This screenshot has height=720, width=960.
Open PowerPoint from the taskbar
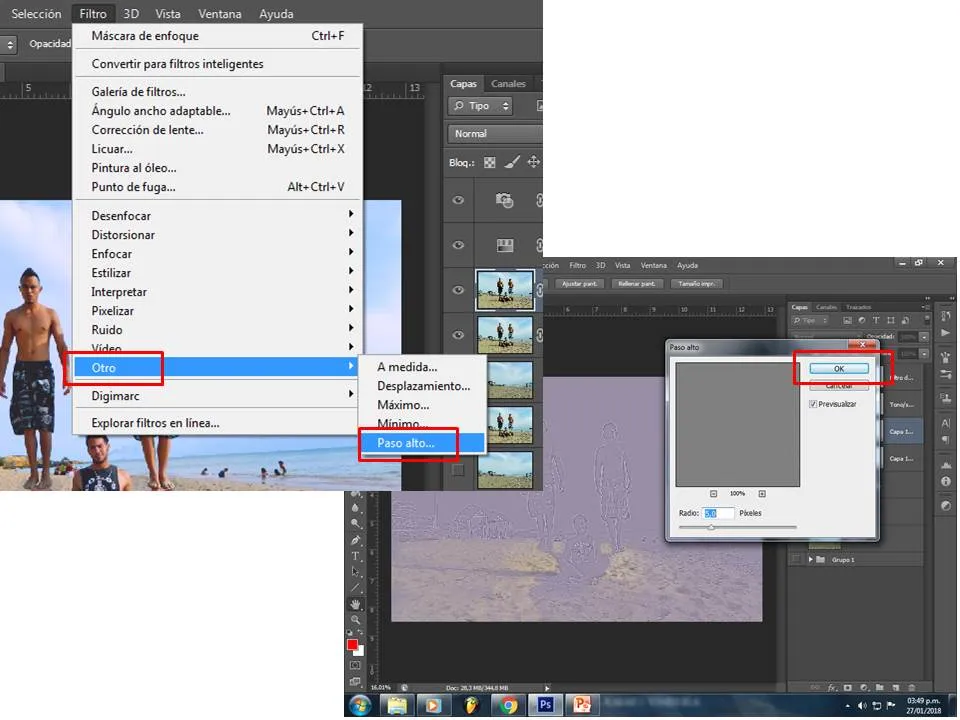click(582, 705)
